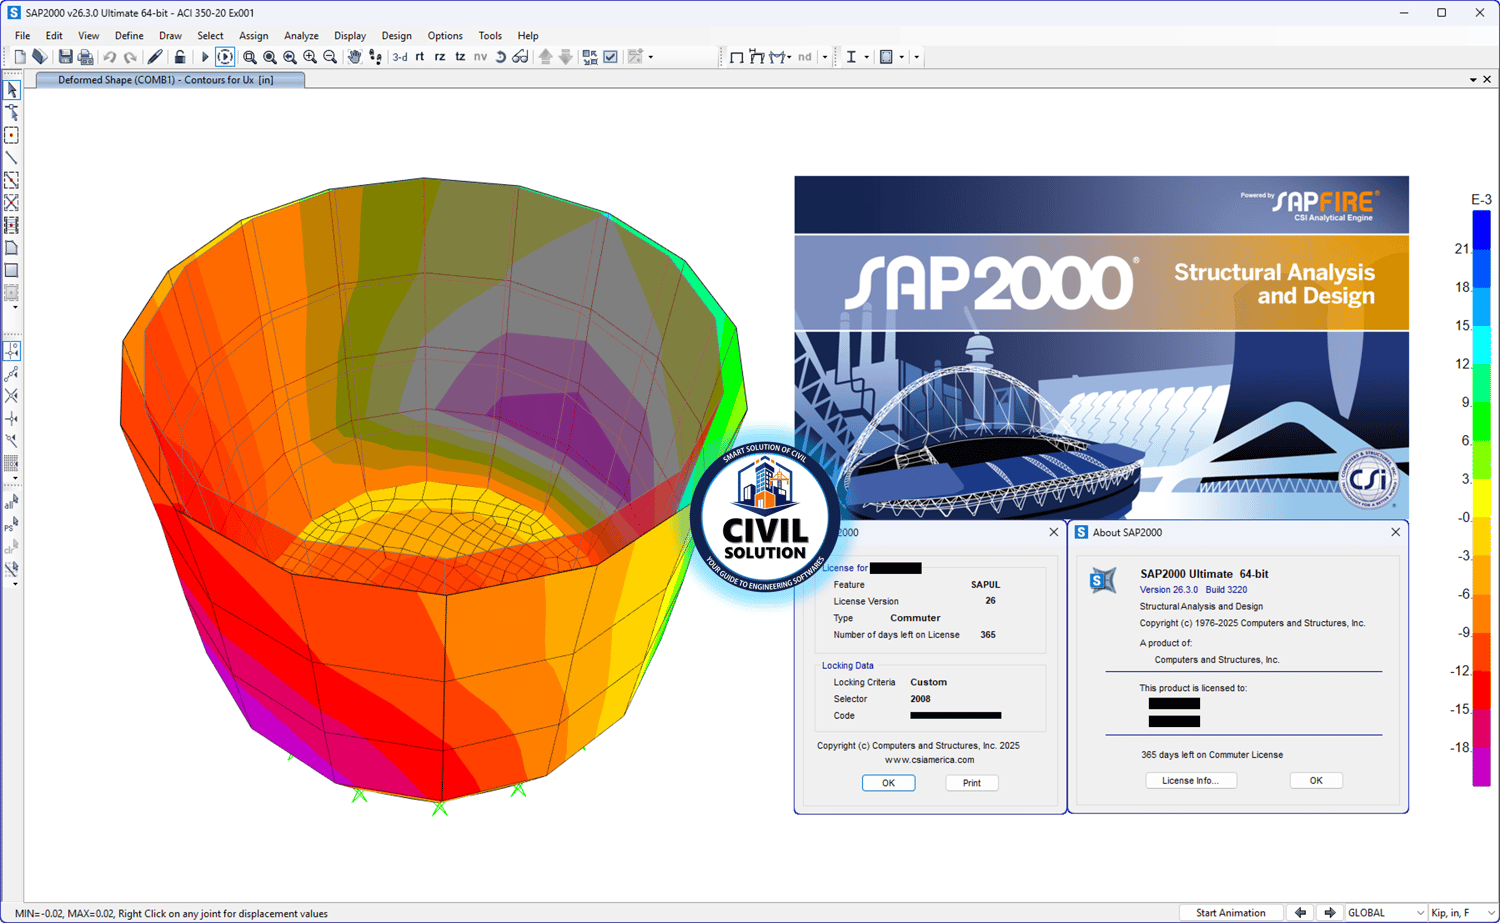1500x923 pixels.
Task: Click the Version 26.3.0 Build 3220 text
Action: click(1193, 590)
